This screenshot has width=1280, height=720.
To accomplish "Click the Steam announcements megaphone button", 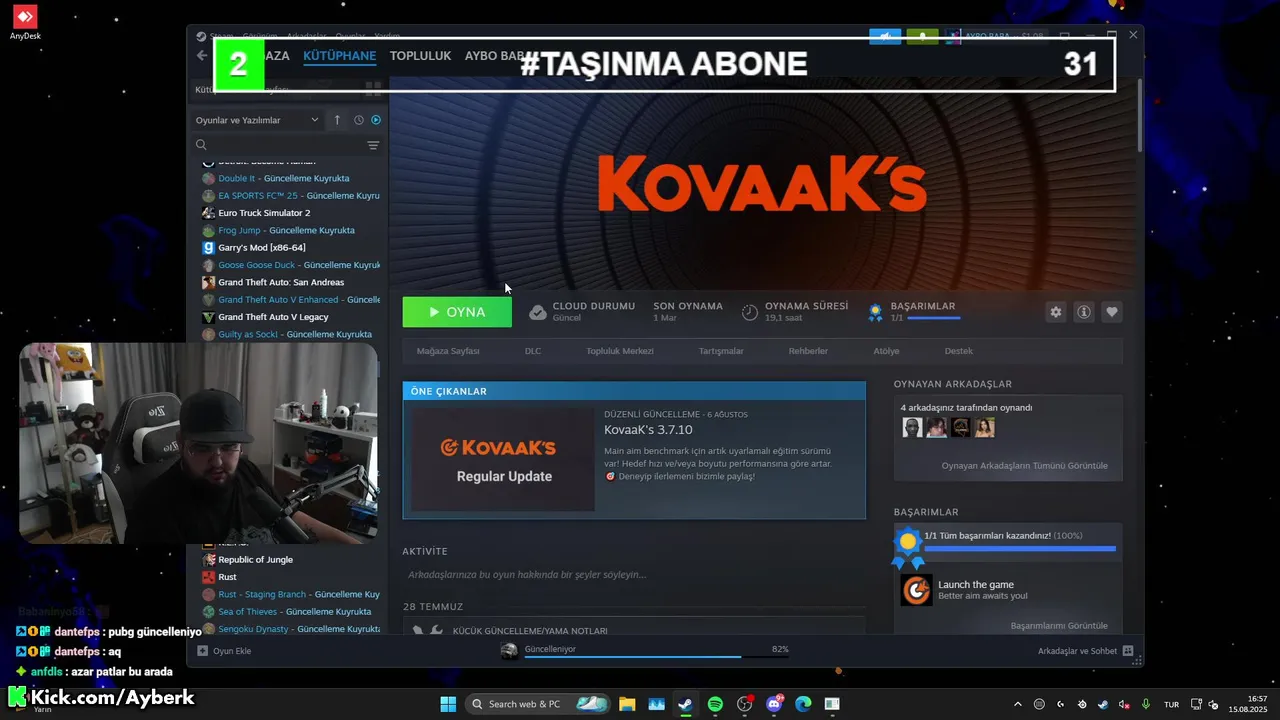I will click(x=885, y=37).
